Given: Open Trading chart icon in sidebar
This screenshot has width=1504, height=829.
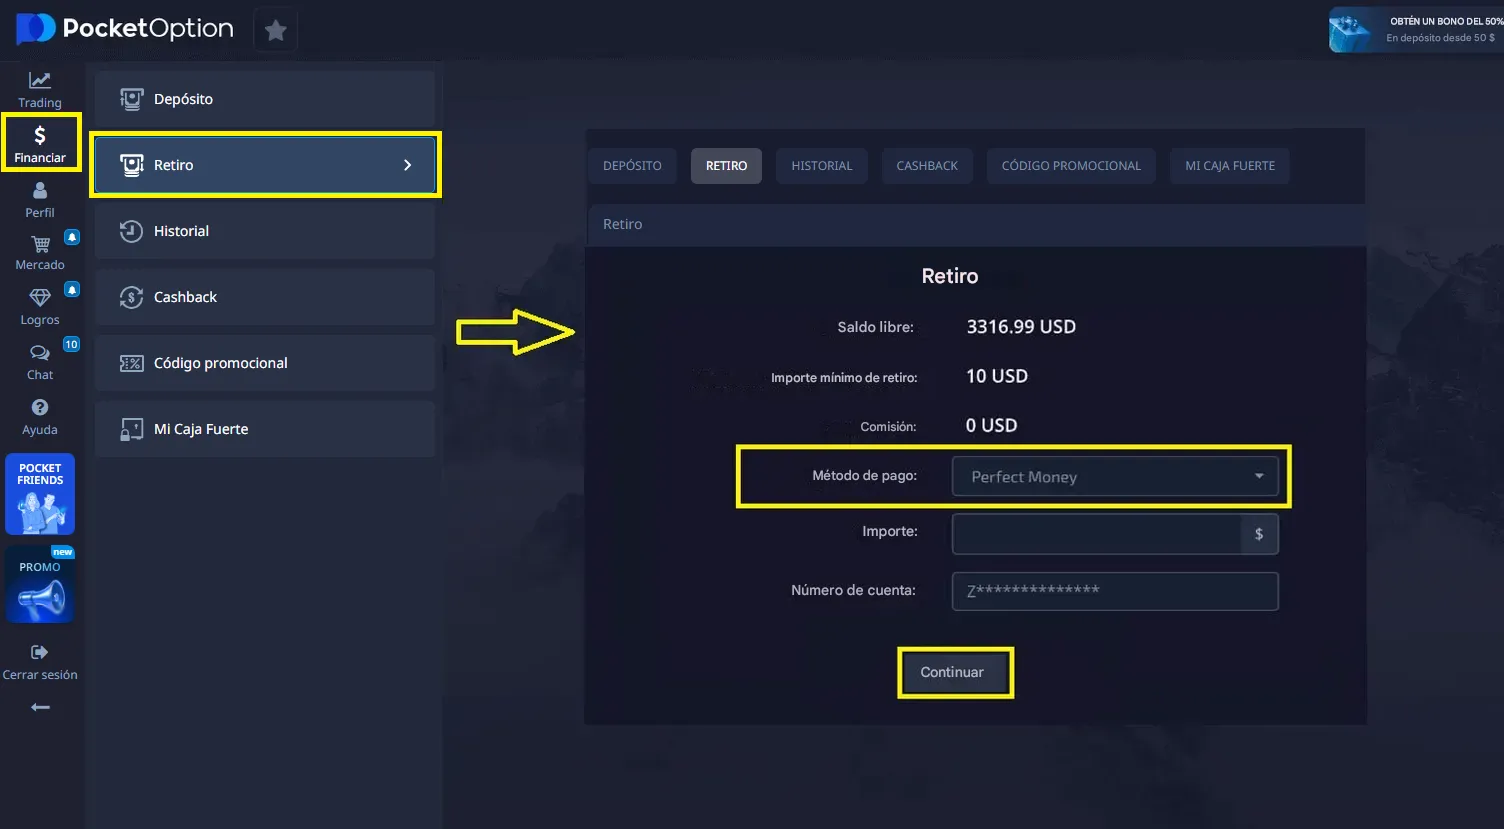Looking at the screenshot, I should pos(40,81).
